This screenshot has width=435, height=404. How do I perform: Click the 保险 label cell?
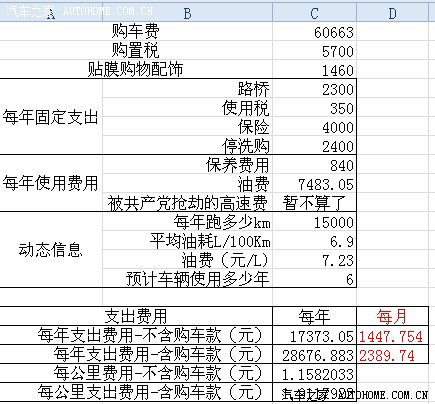(187, 126)
